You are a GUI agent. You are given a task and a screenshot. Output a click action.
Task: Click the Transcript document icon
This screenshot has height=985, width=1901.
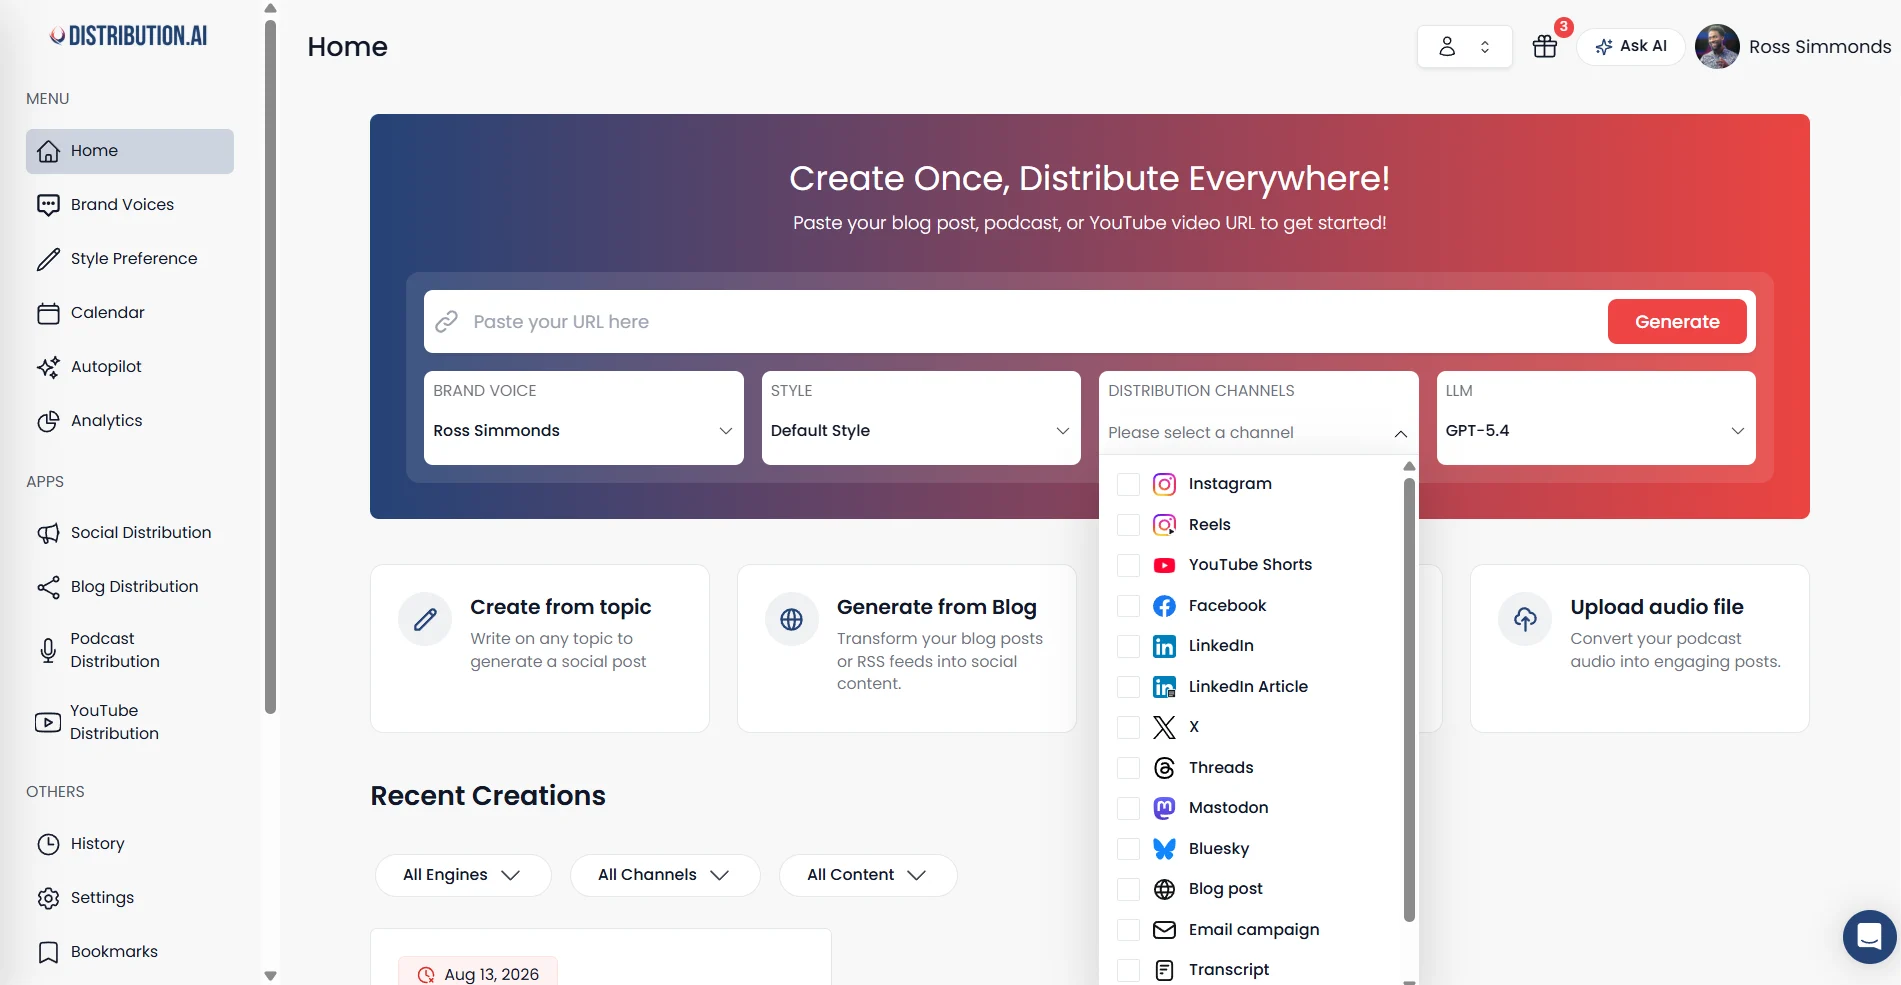tap(1164, 970)
